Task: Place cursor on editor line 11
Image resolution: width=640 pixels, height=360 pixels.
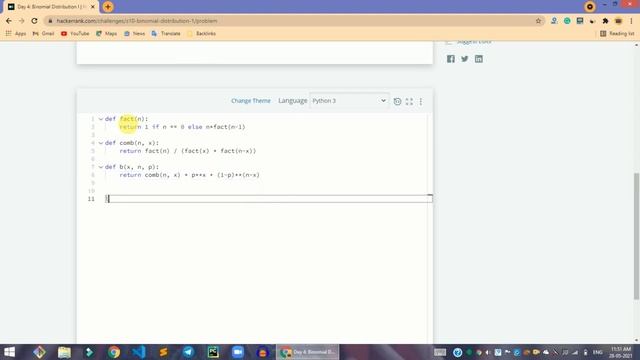Action: tap(269, 199)
